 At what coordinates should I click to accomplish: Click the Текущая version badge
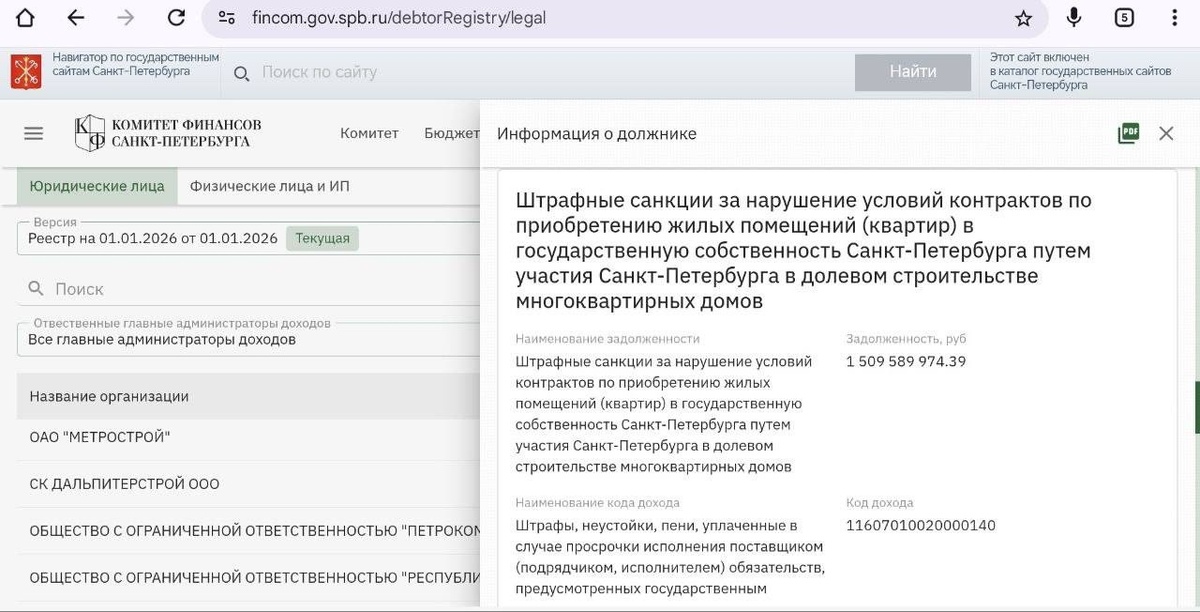point(323,238)
